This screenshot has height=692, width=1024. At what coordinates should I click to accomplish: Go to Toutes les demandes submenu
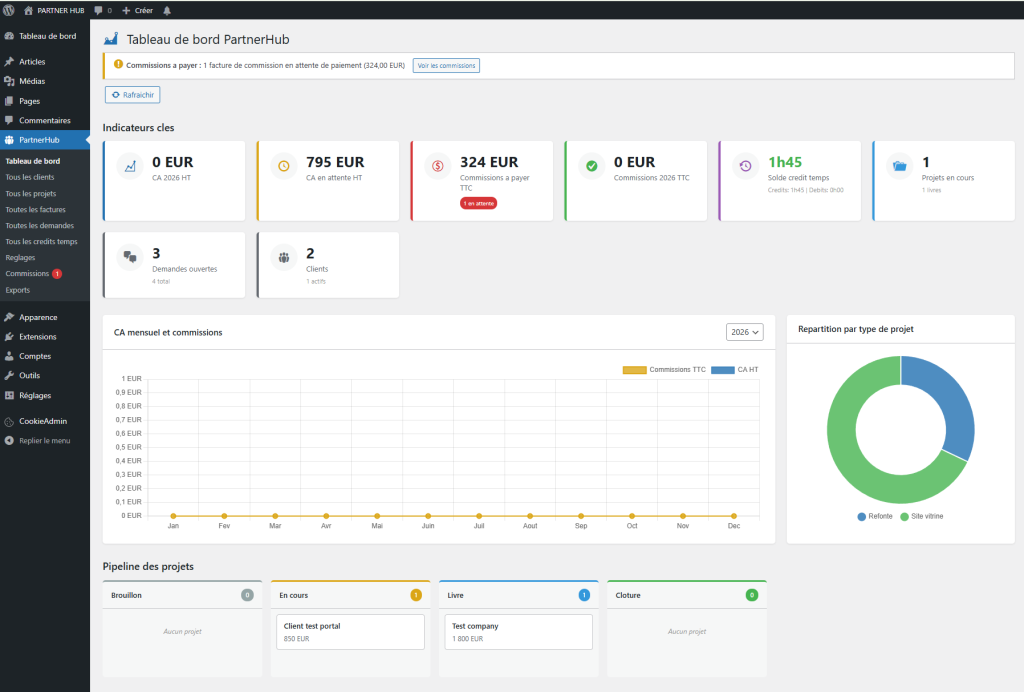click(x=40, y=225)
